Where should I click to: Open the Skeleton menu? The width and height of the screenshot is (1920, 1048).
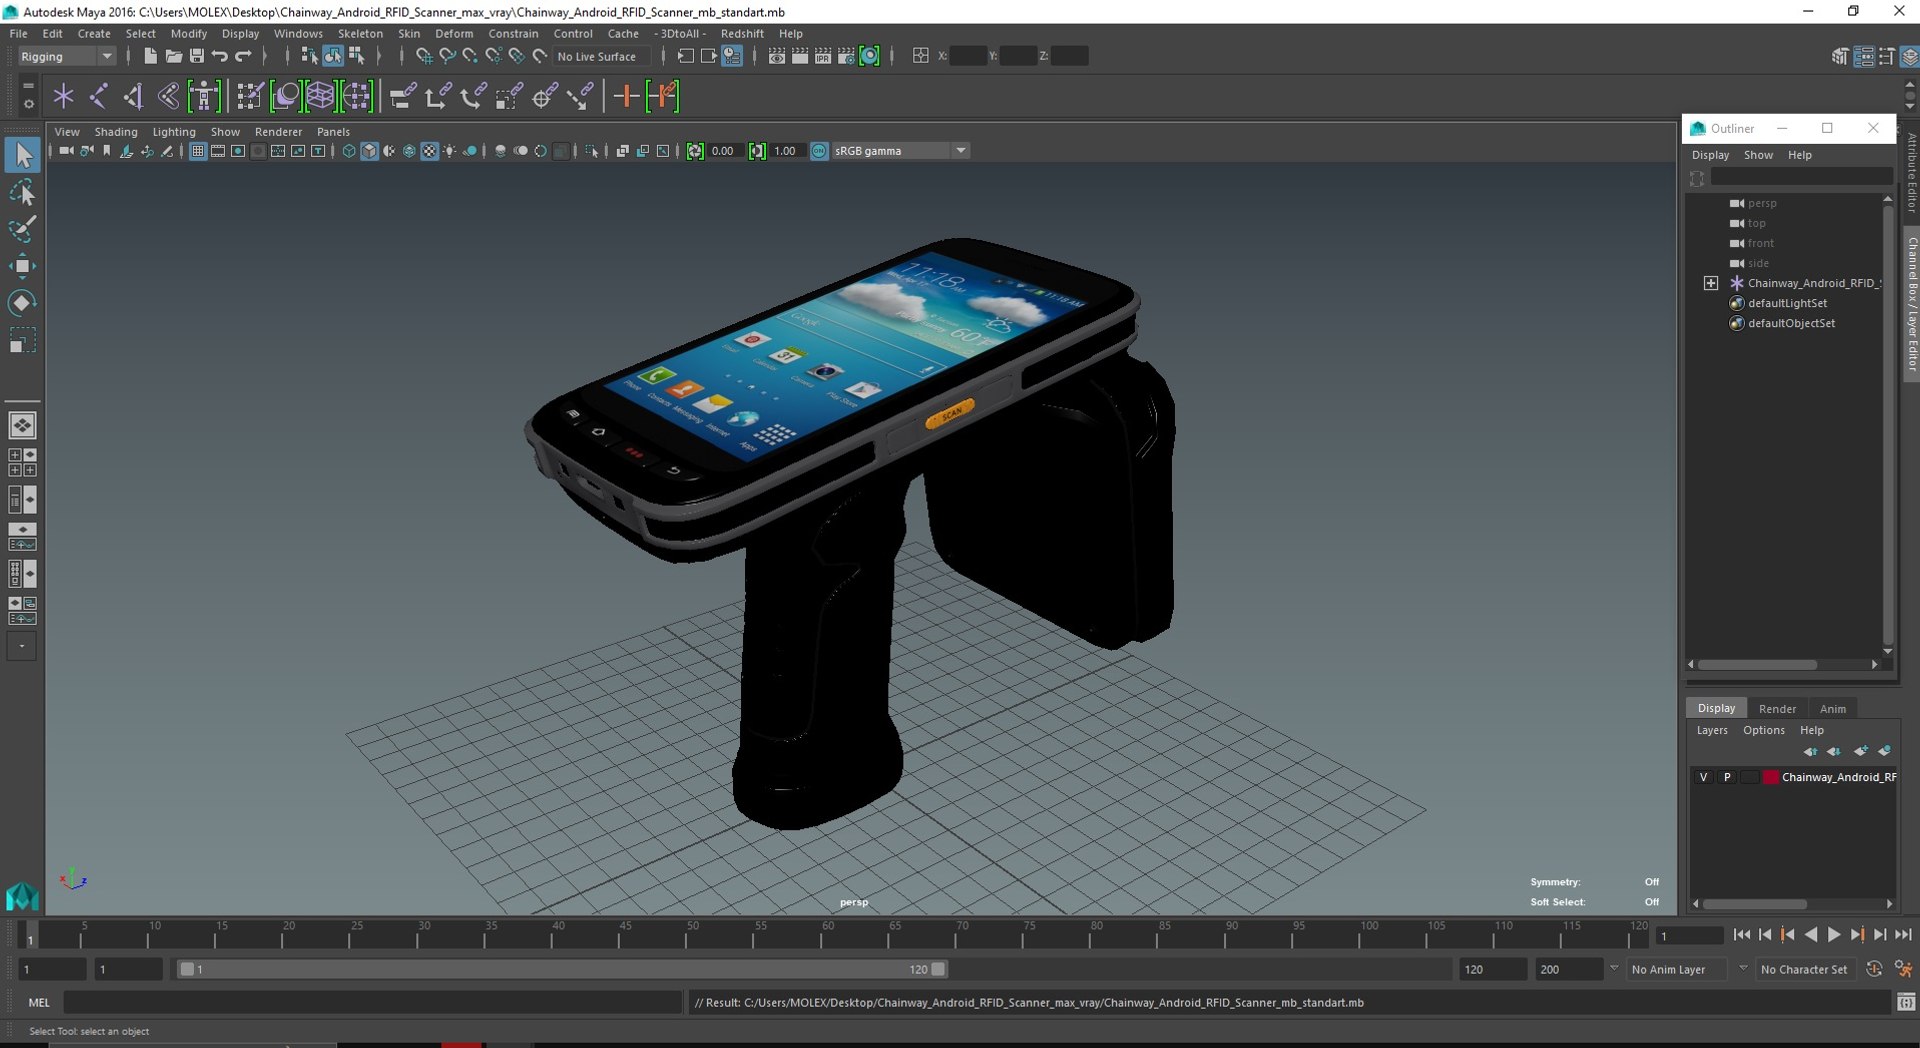tap(360, 33)
